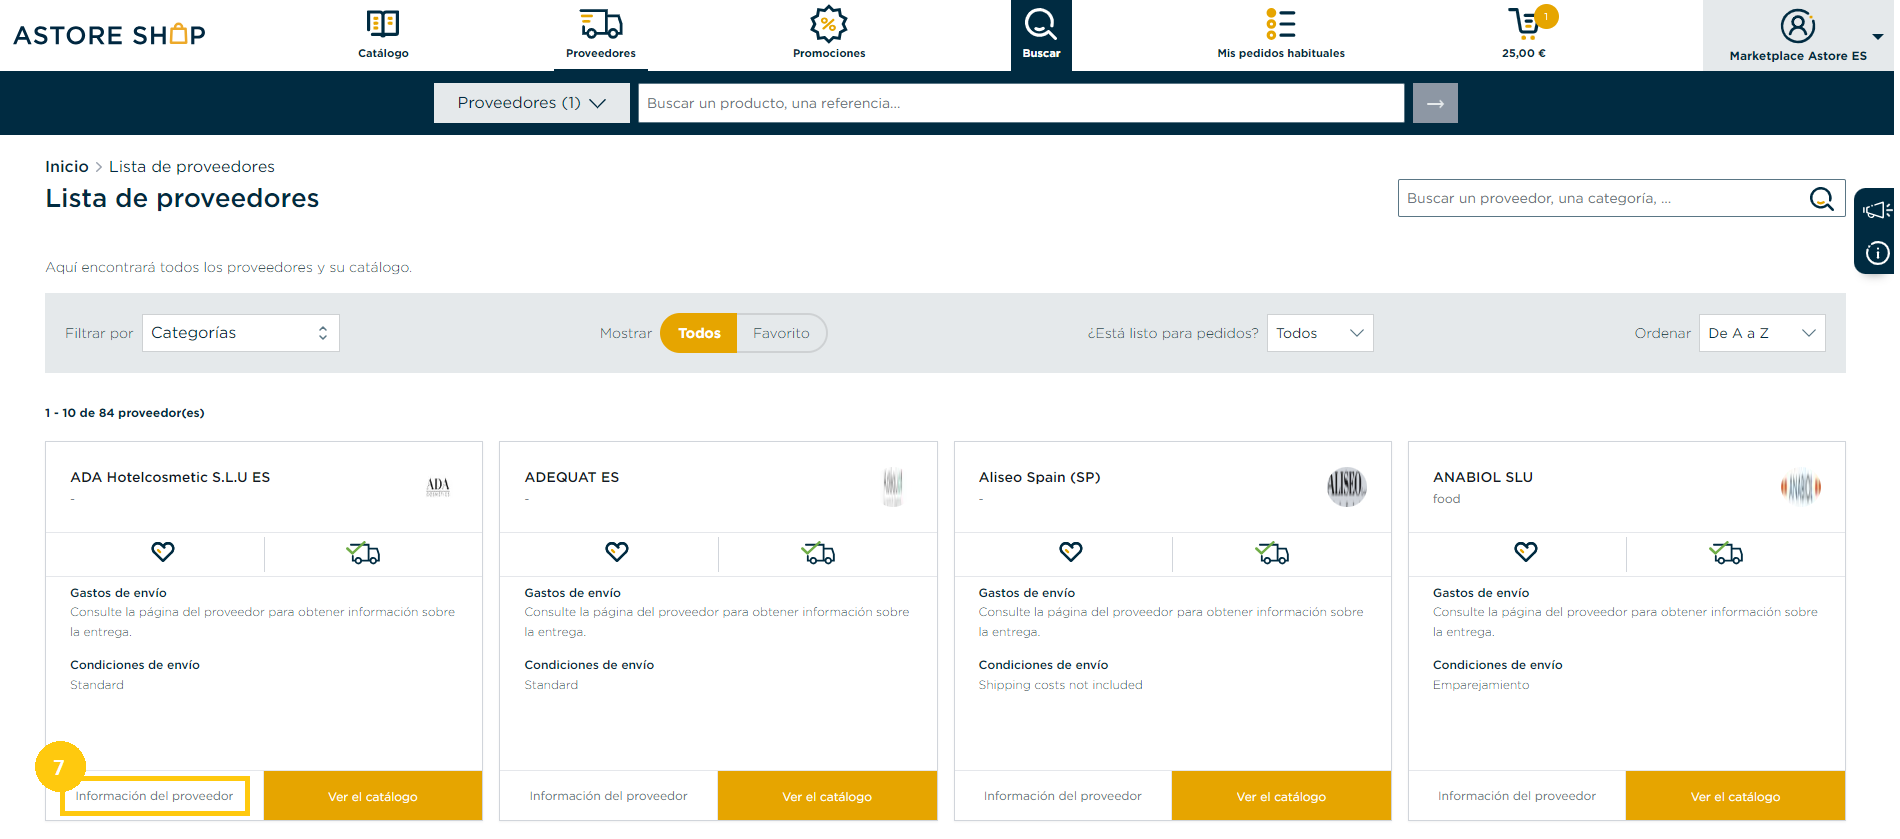The image size is (1900, 839).
Task: Click the ANABIOL SLU logo thumbnail
Action: (1801, 487)
